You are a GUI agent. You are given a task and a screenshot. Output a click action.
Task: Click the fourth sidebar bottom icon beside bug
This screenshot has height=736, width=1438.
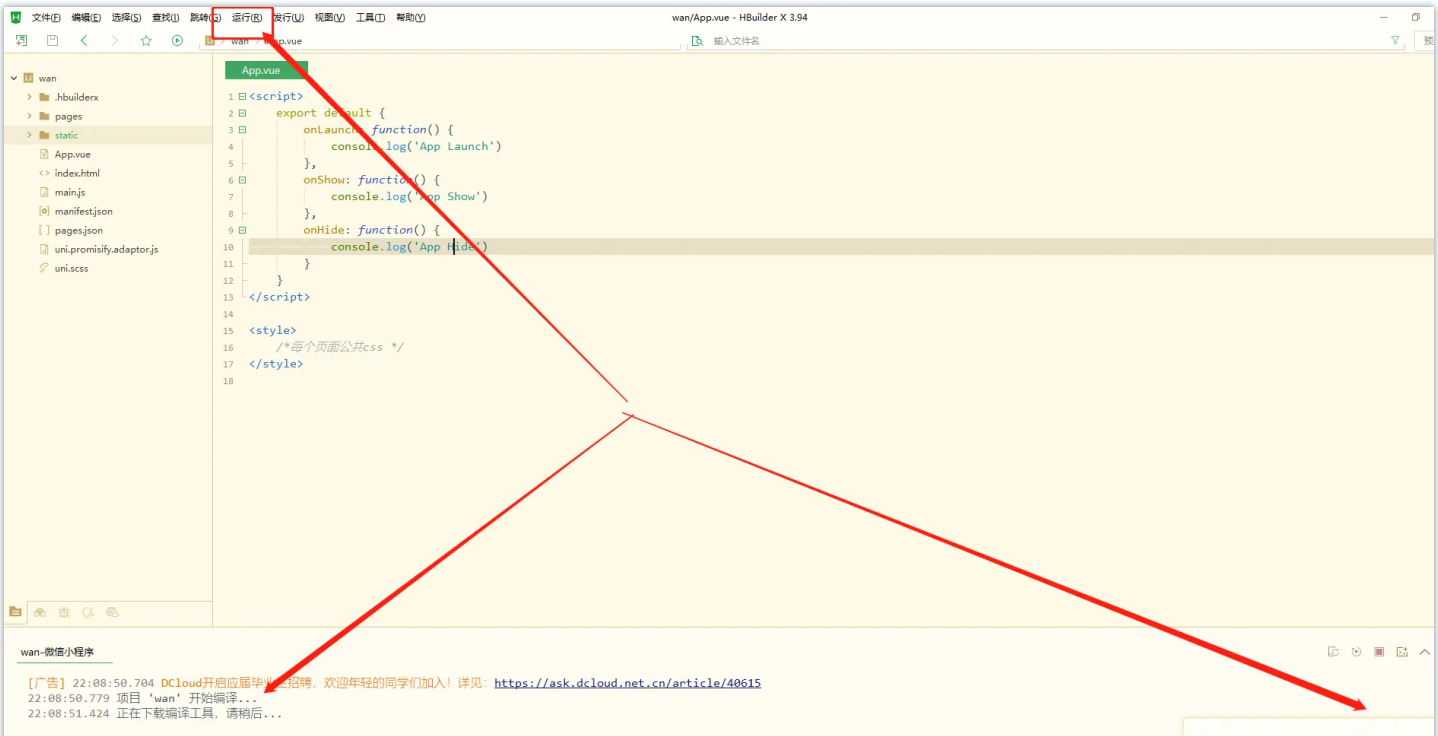88,612
